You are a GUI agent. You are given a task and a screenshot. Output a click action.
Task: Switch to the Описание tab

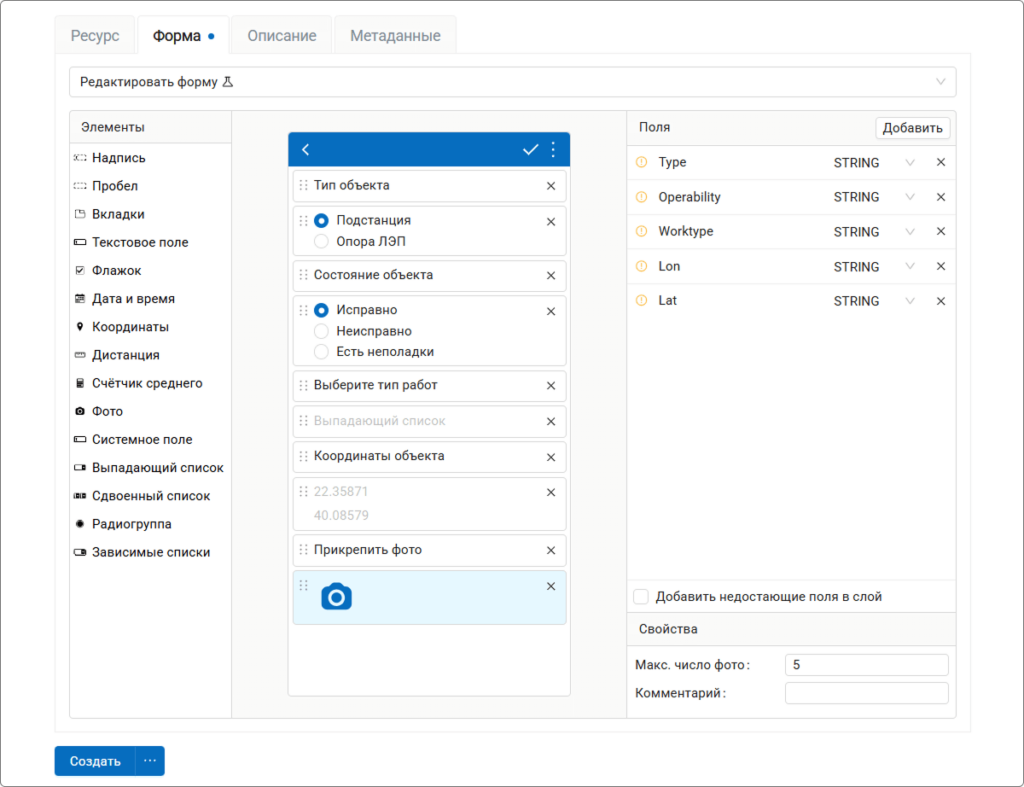281,35
